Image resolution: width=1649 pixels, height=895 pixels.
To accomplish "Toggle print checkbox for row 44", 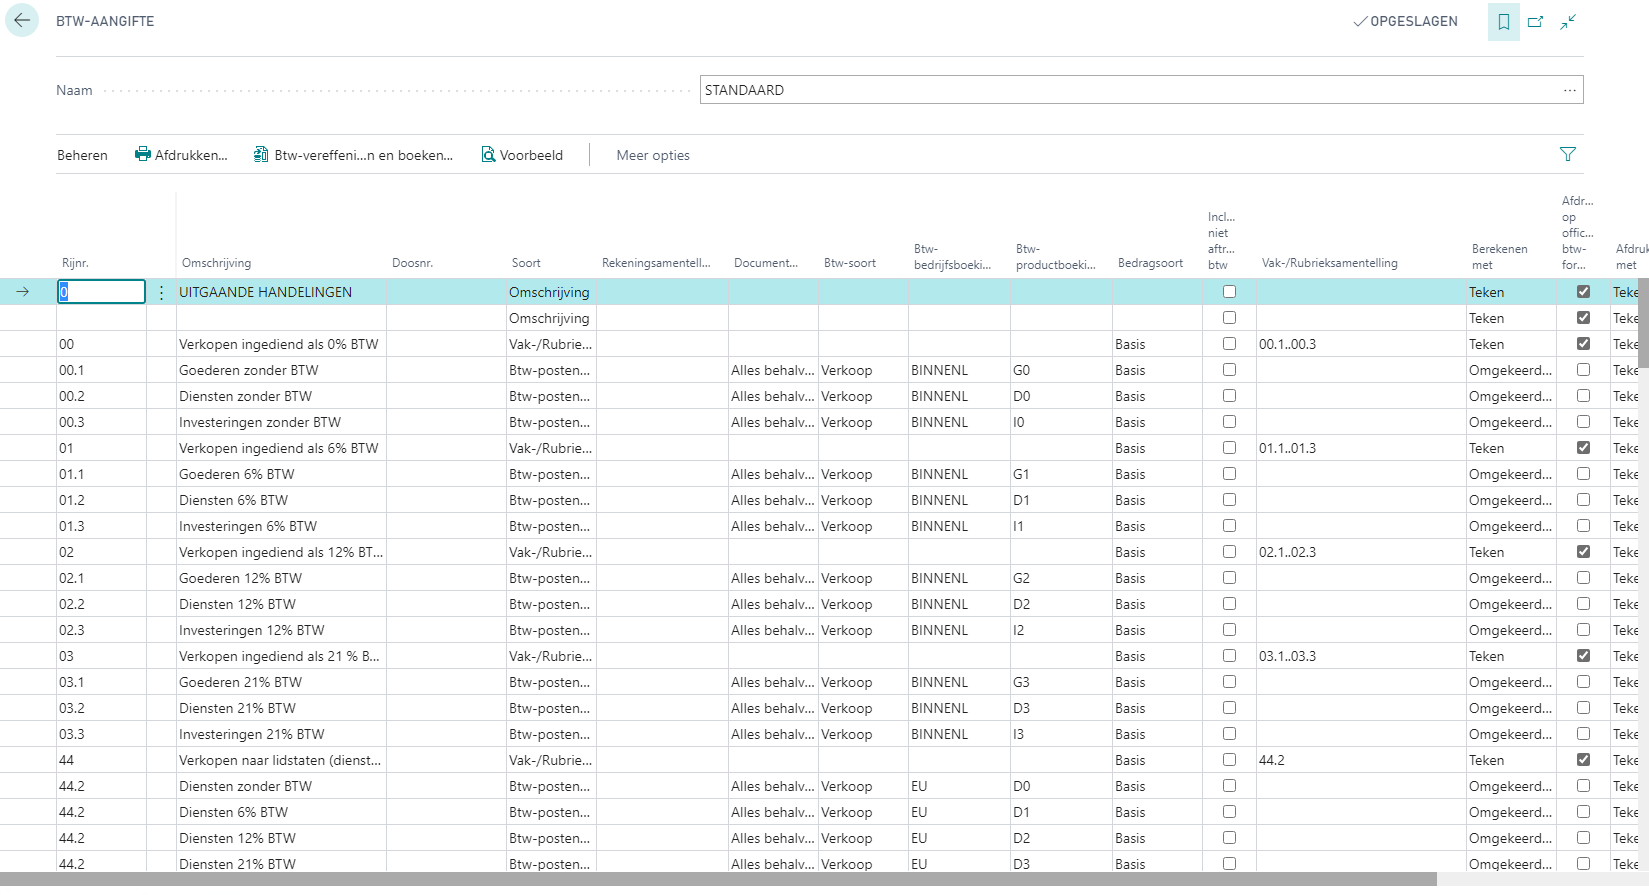I will (1583, 760).
